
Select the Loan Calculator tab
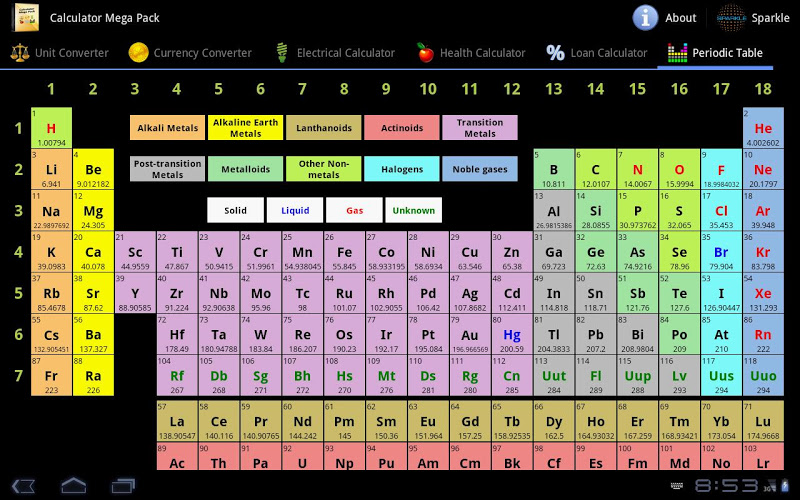click(x=596, y=53)
